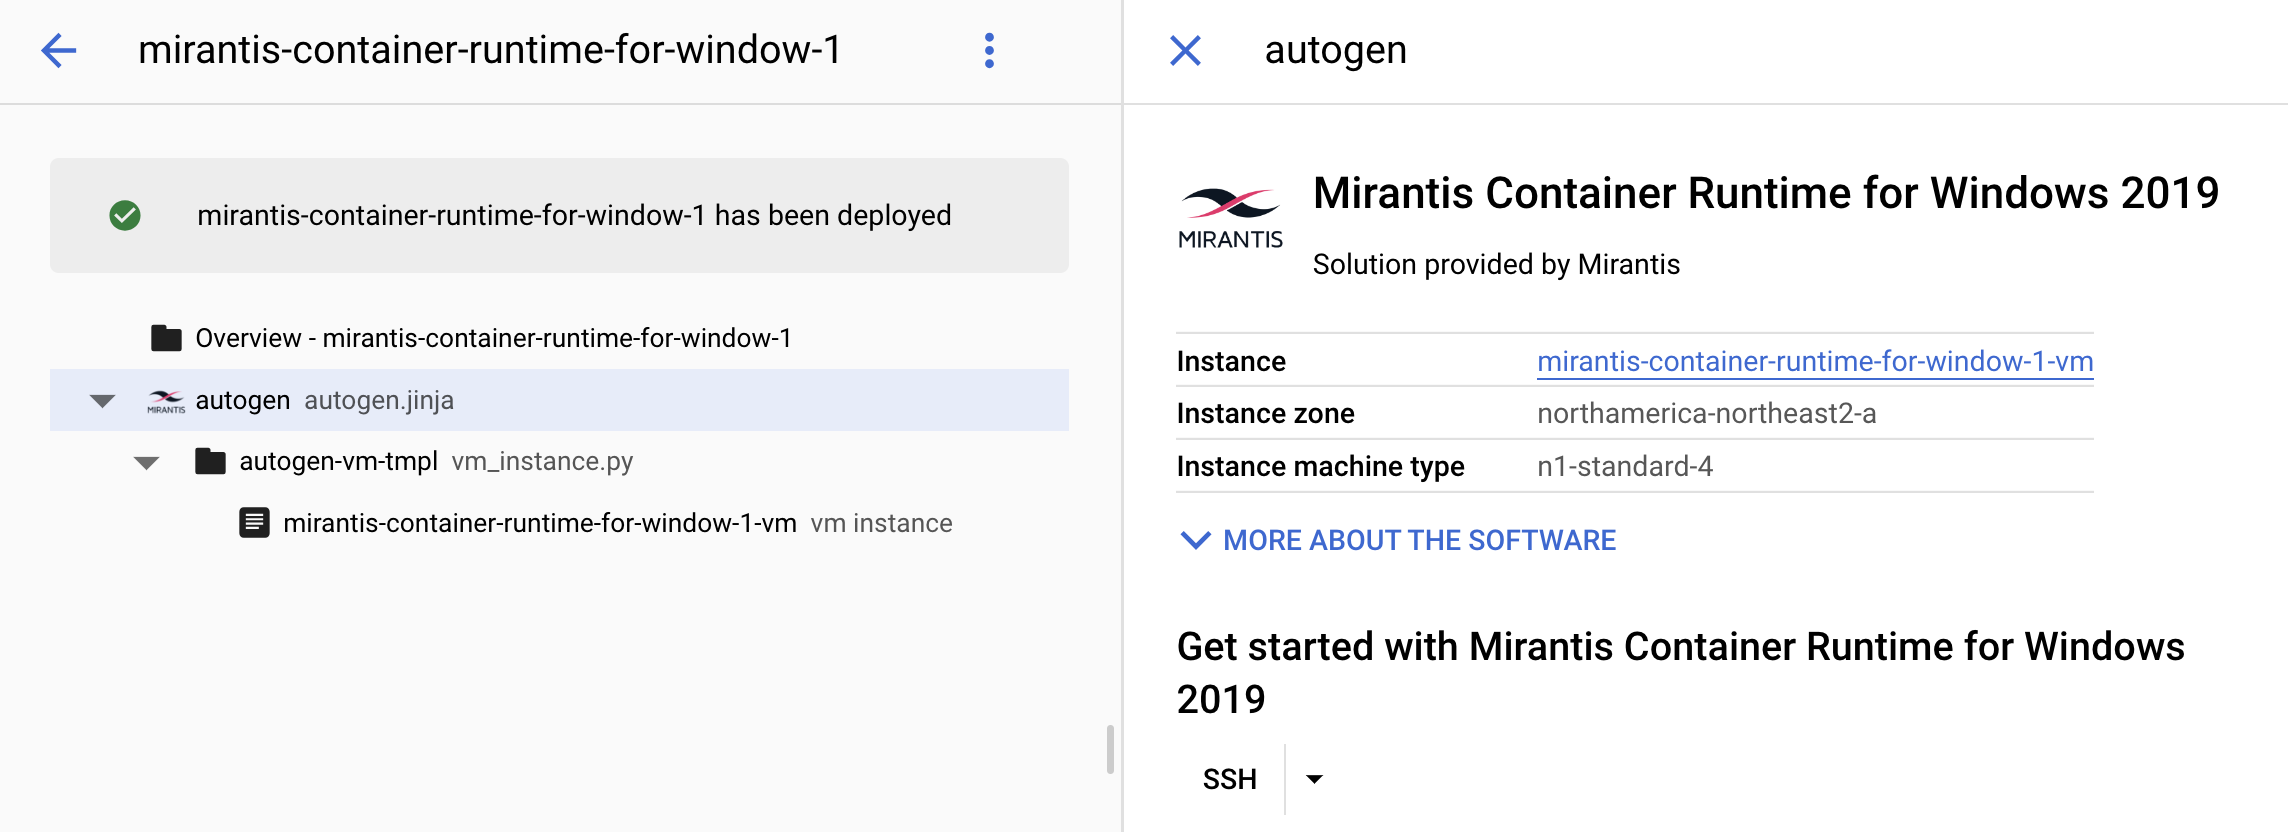Screen dimensions: 2288x832
Task: Click the autogen.jinja file label
Action: pos(379,400)
